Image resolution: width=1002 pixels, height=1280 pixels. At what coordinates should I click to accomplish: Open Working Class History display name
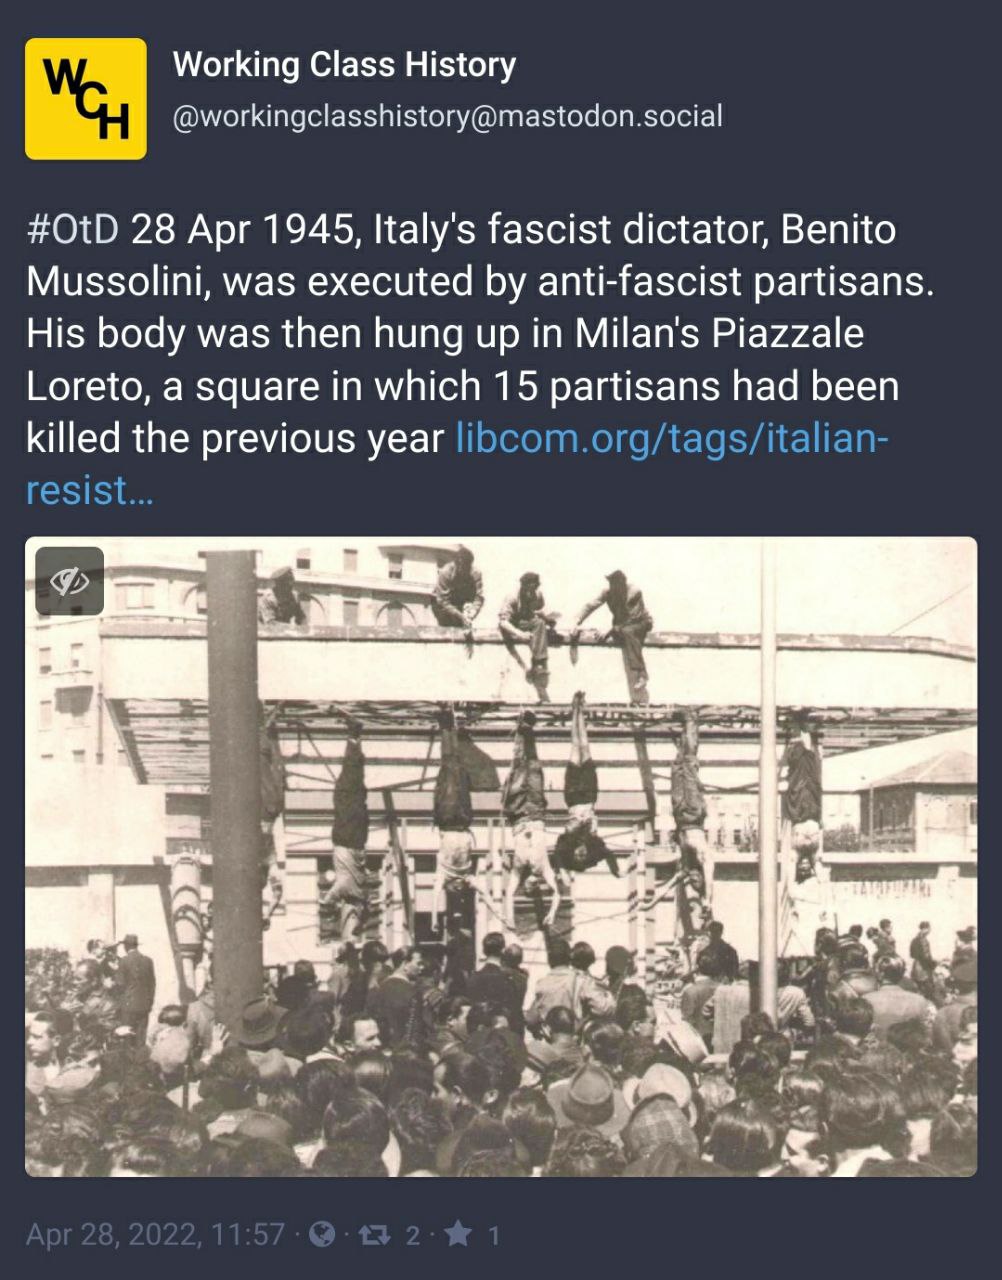[344, 65]
